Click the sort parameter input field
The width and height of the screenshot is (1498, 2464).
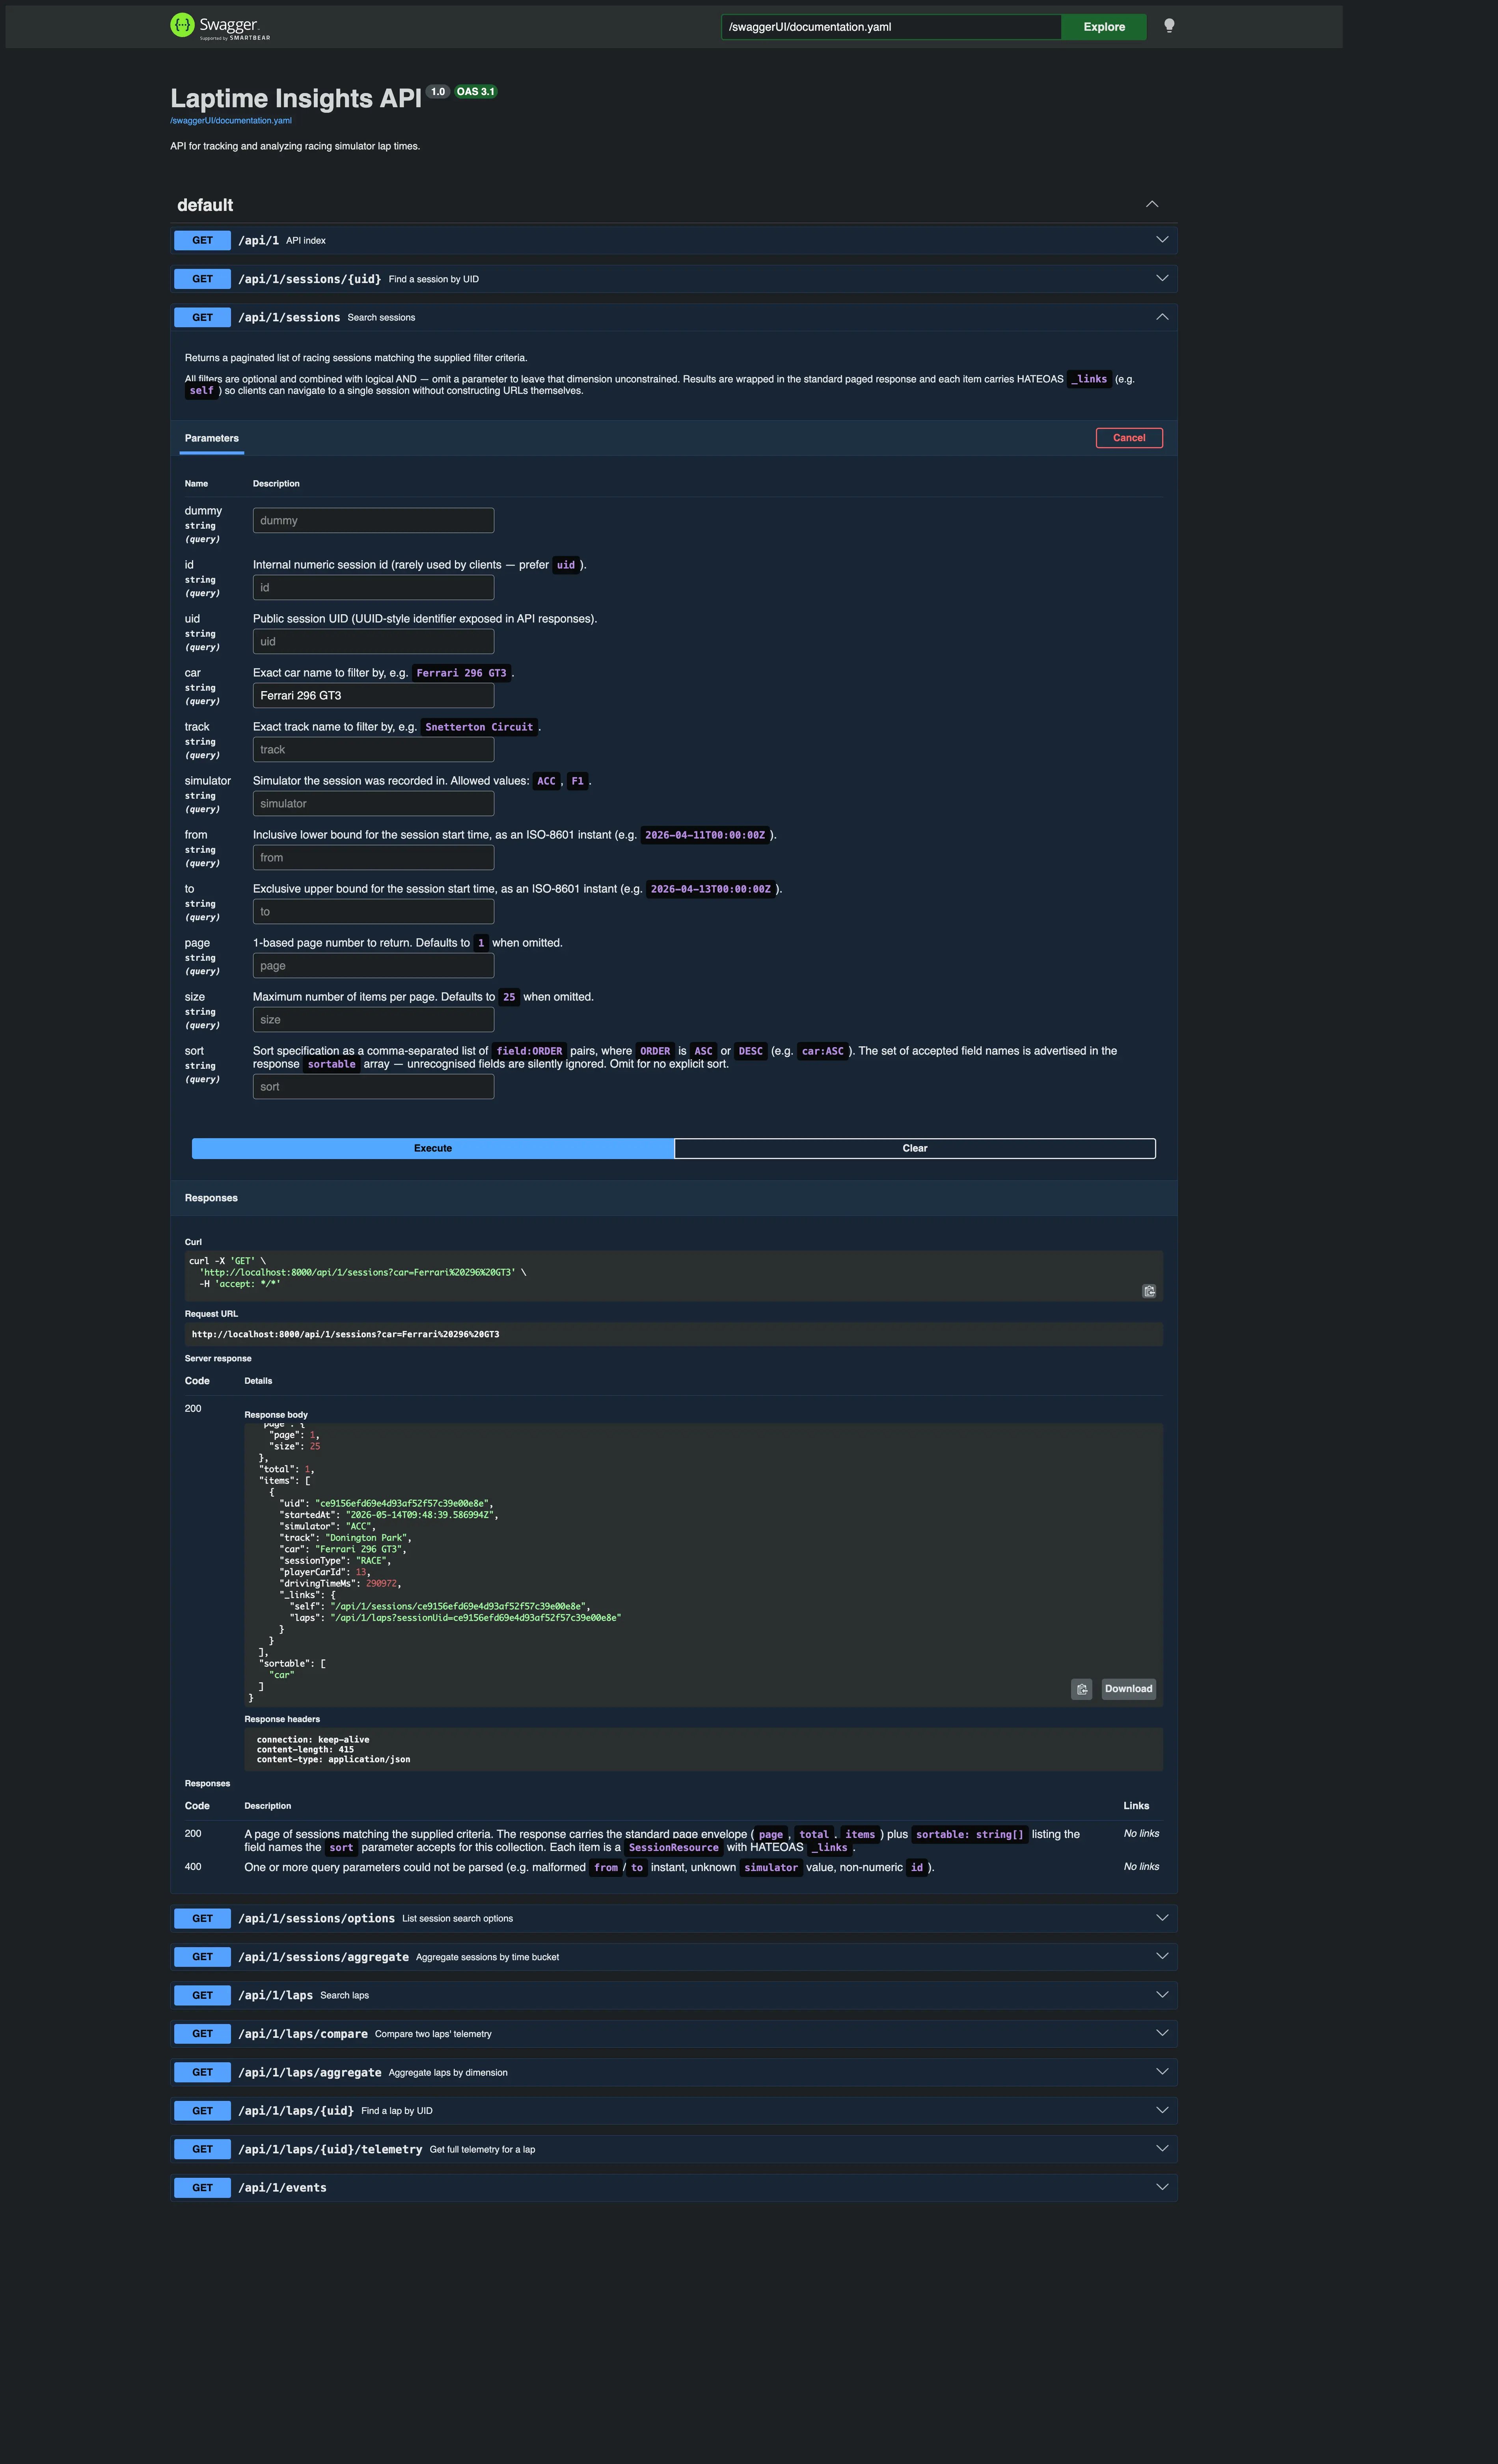[x=373, y=1087]
